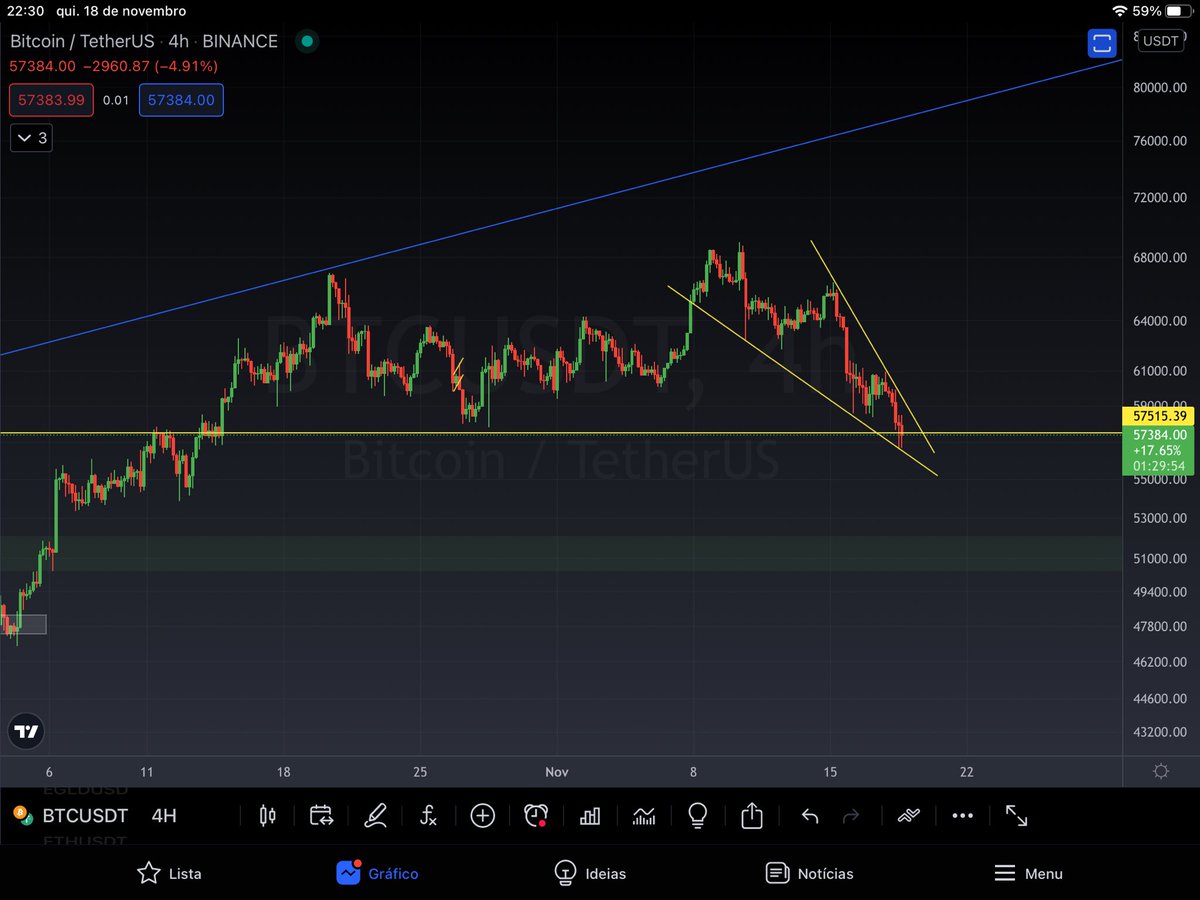
Task: Undo the last chart action
Action: pyautogui.click(x=810, y=817)
